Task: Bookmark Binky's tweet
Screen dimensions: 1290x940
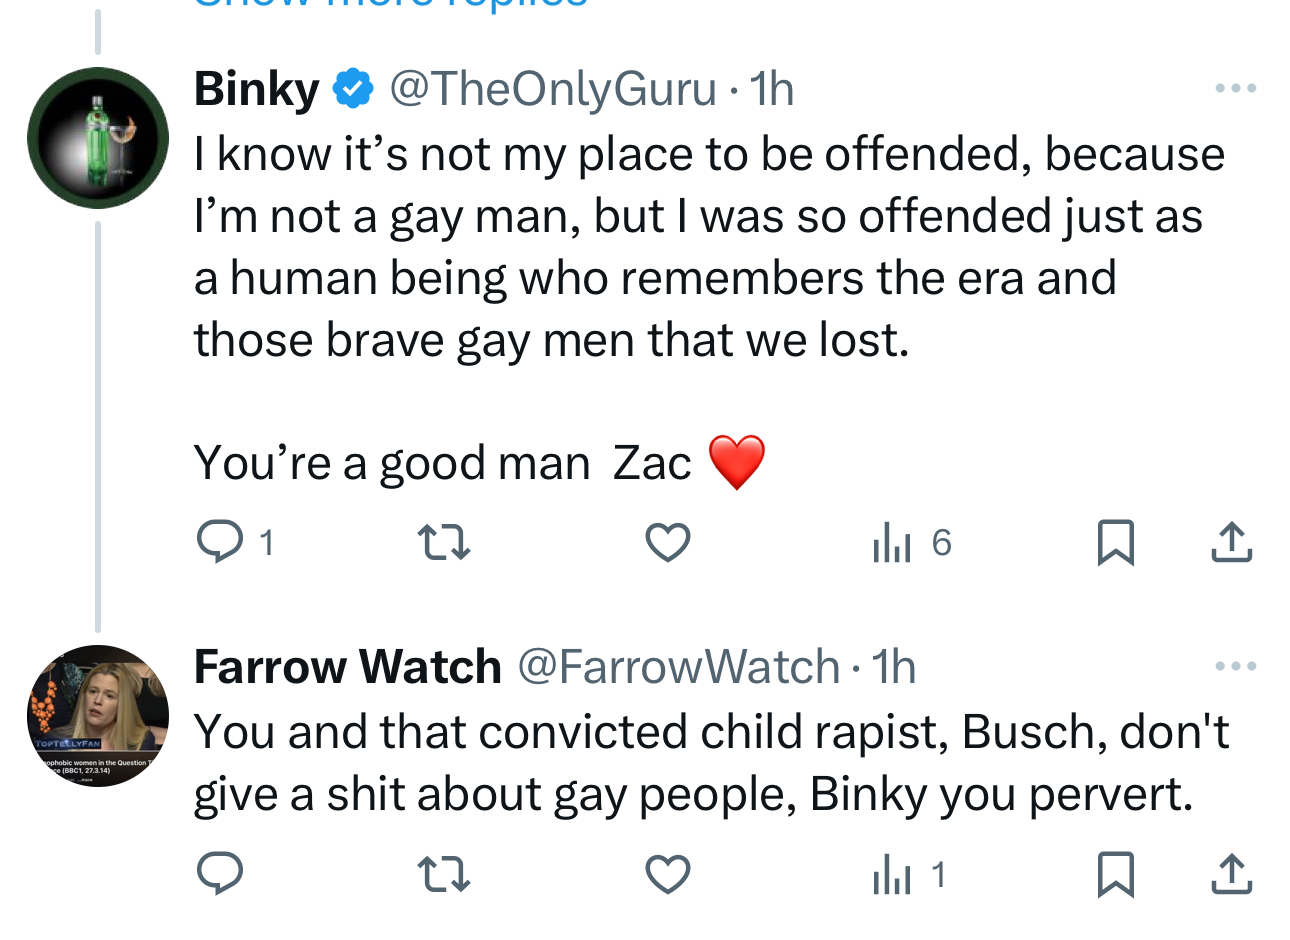Action: coord(1115,543)
